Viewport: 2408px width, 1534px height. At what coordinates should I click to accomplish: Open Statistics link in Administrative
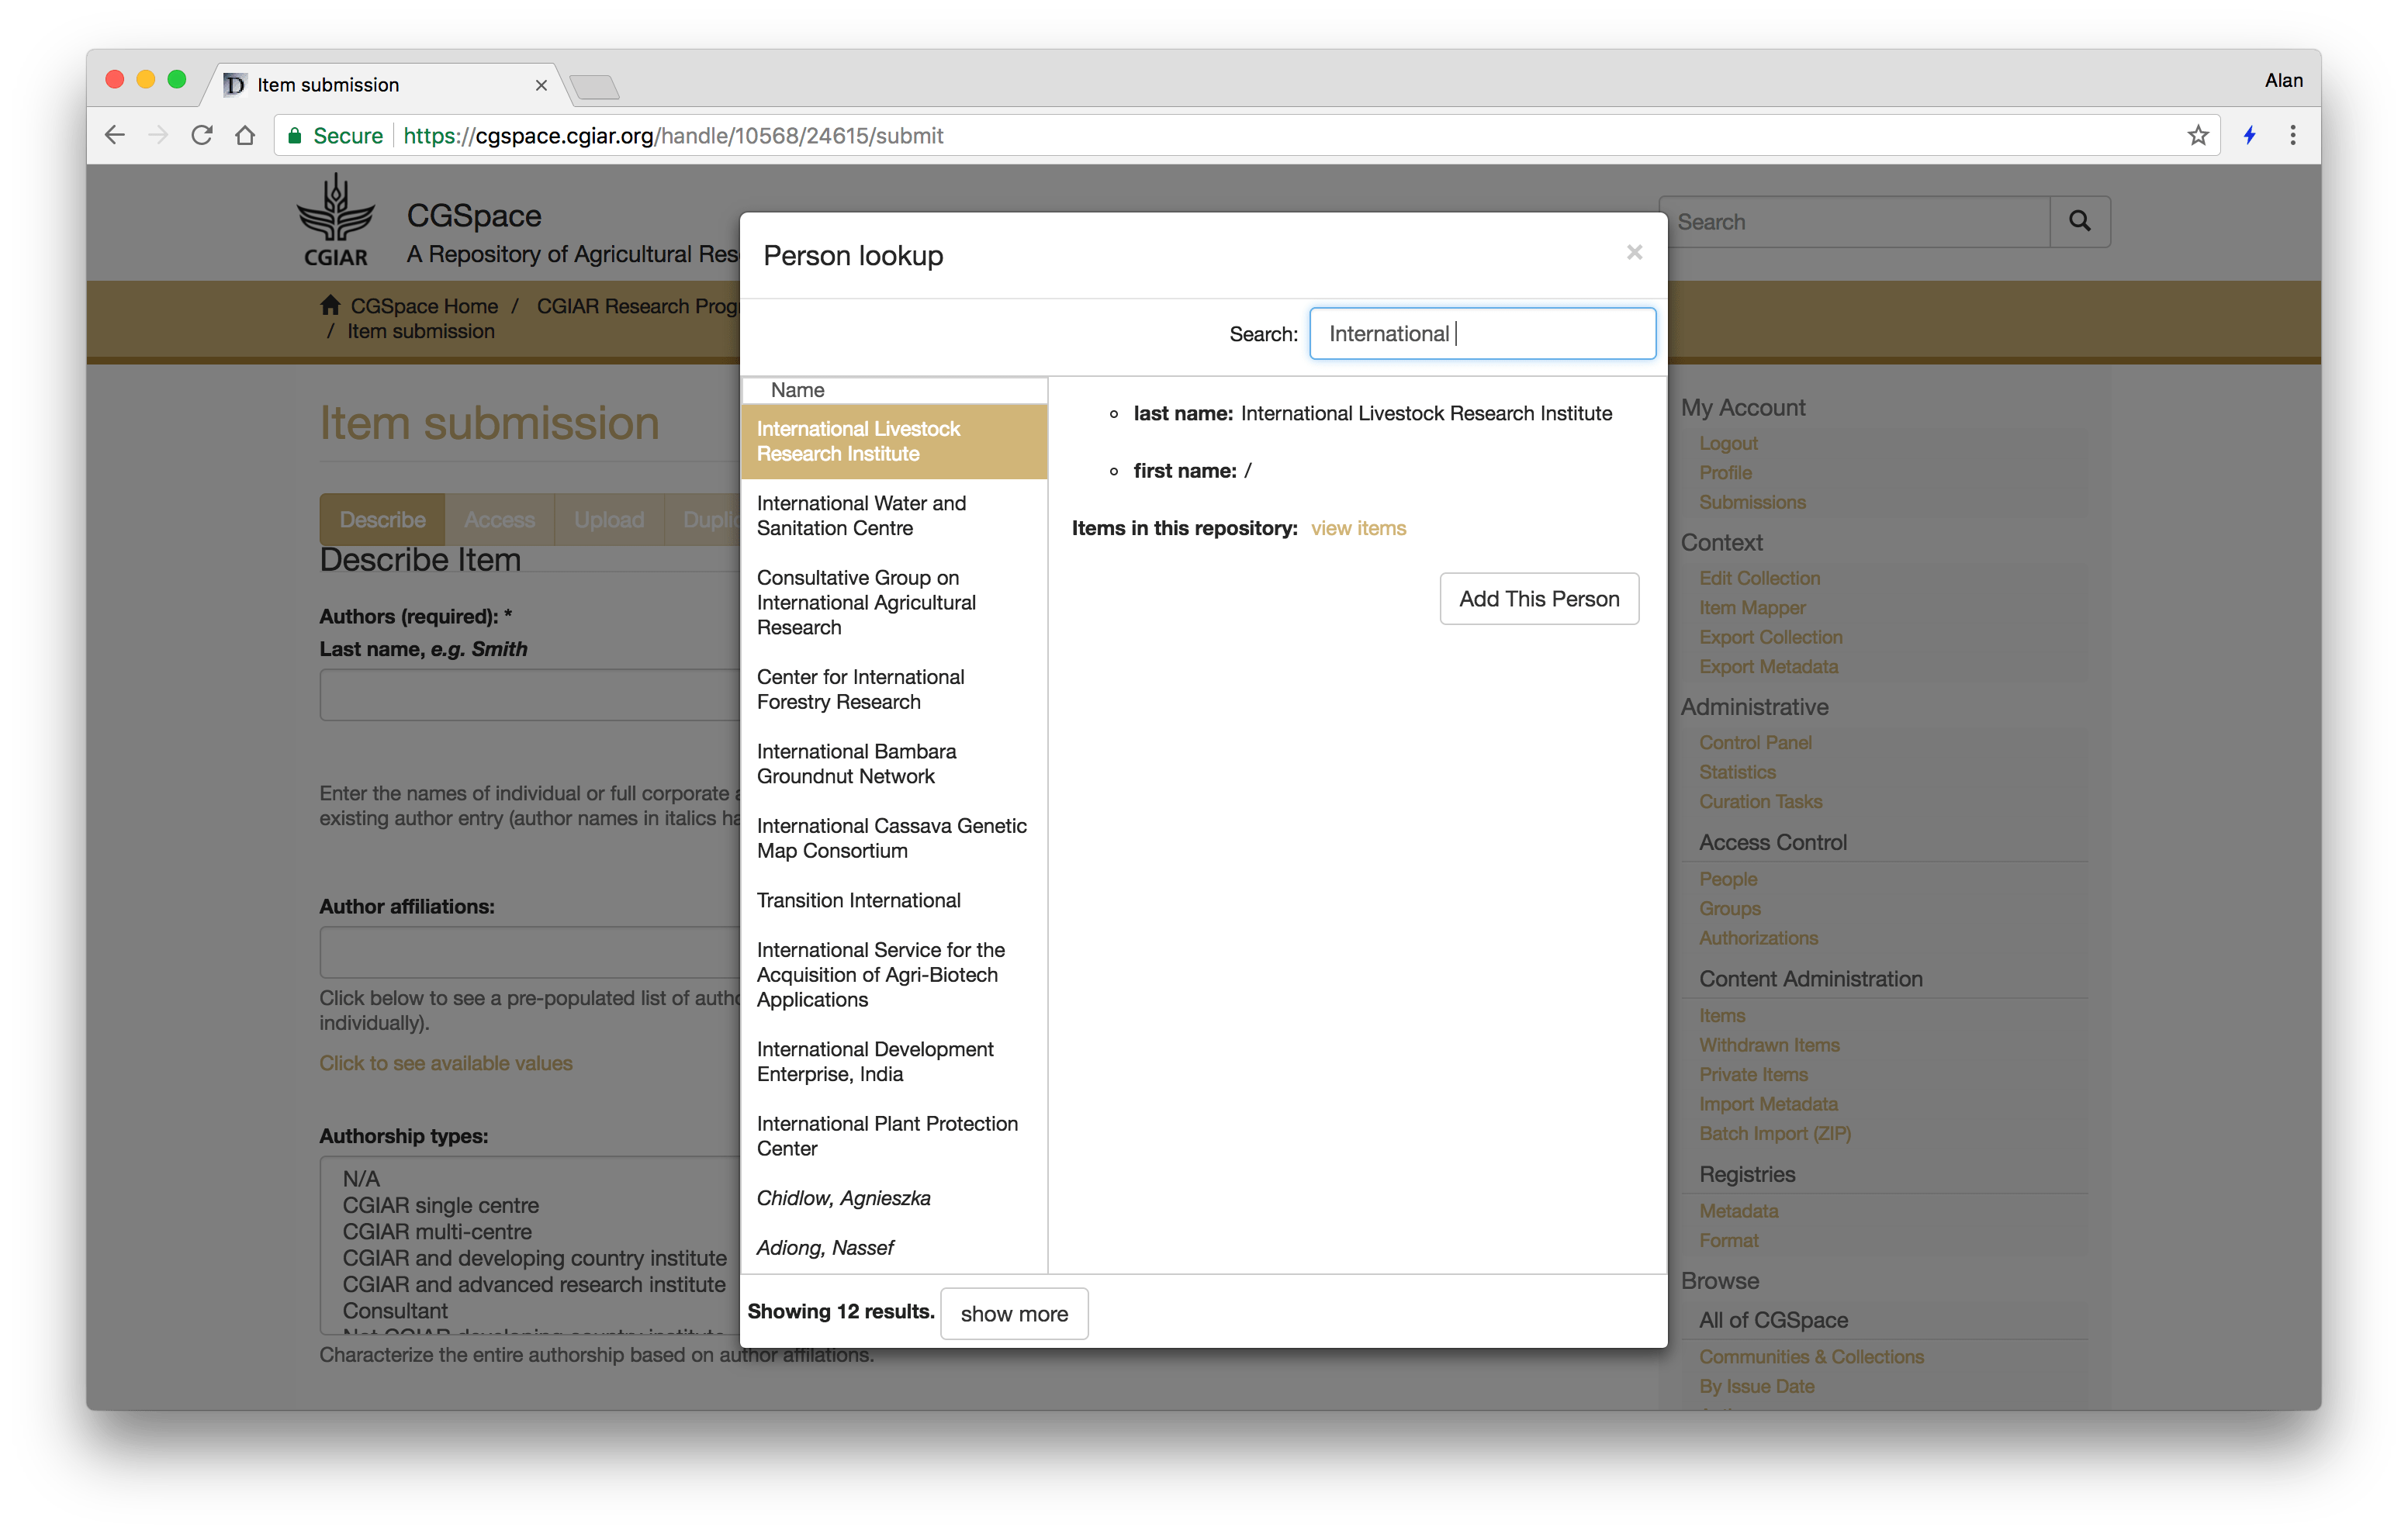tap(1737, 772)
